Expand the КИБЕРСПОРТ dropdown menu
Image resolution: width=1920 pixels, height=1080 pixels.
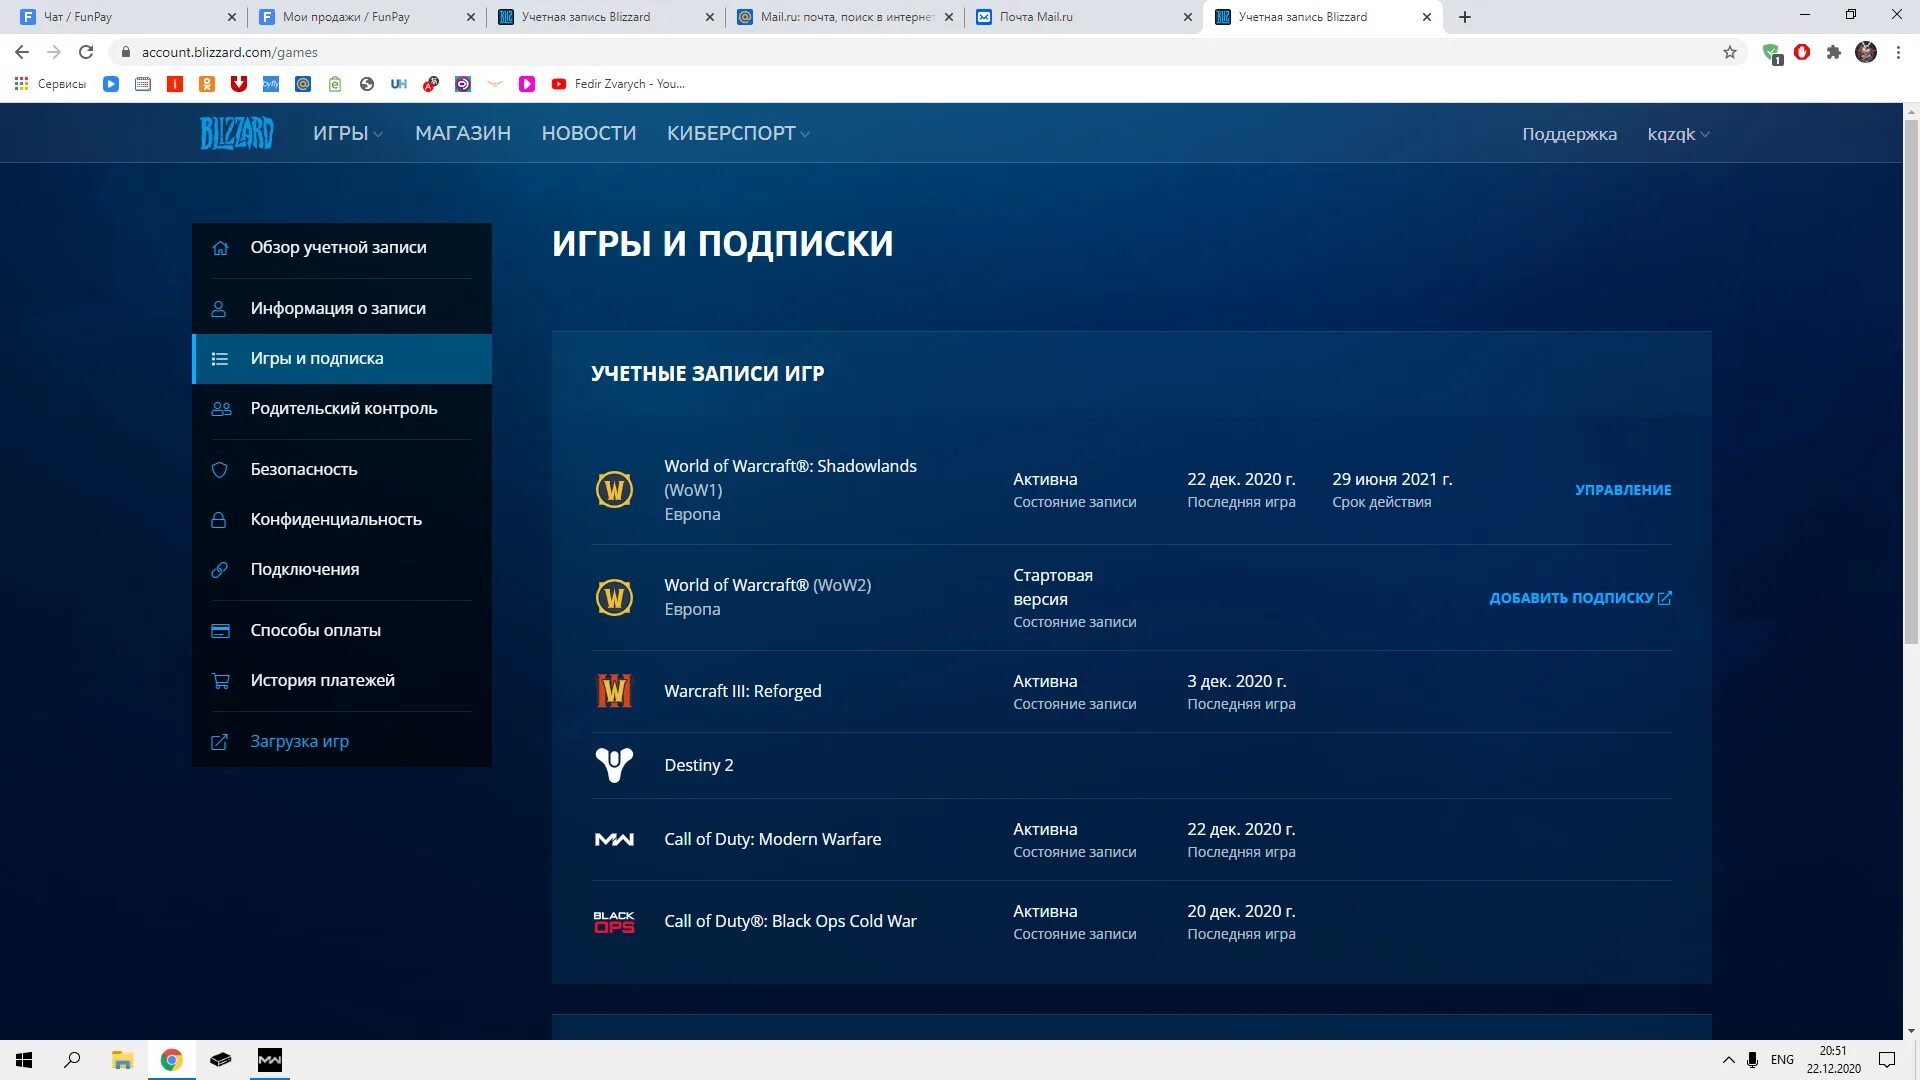click(x=738, y=133)
